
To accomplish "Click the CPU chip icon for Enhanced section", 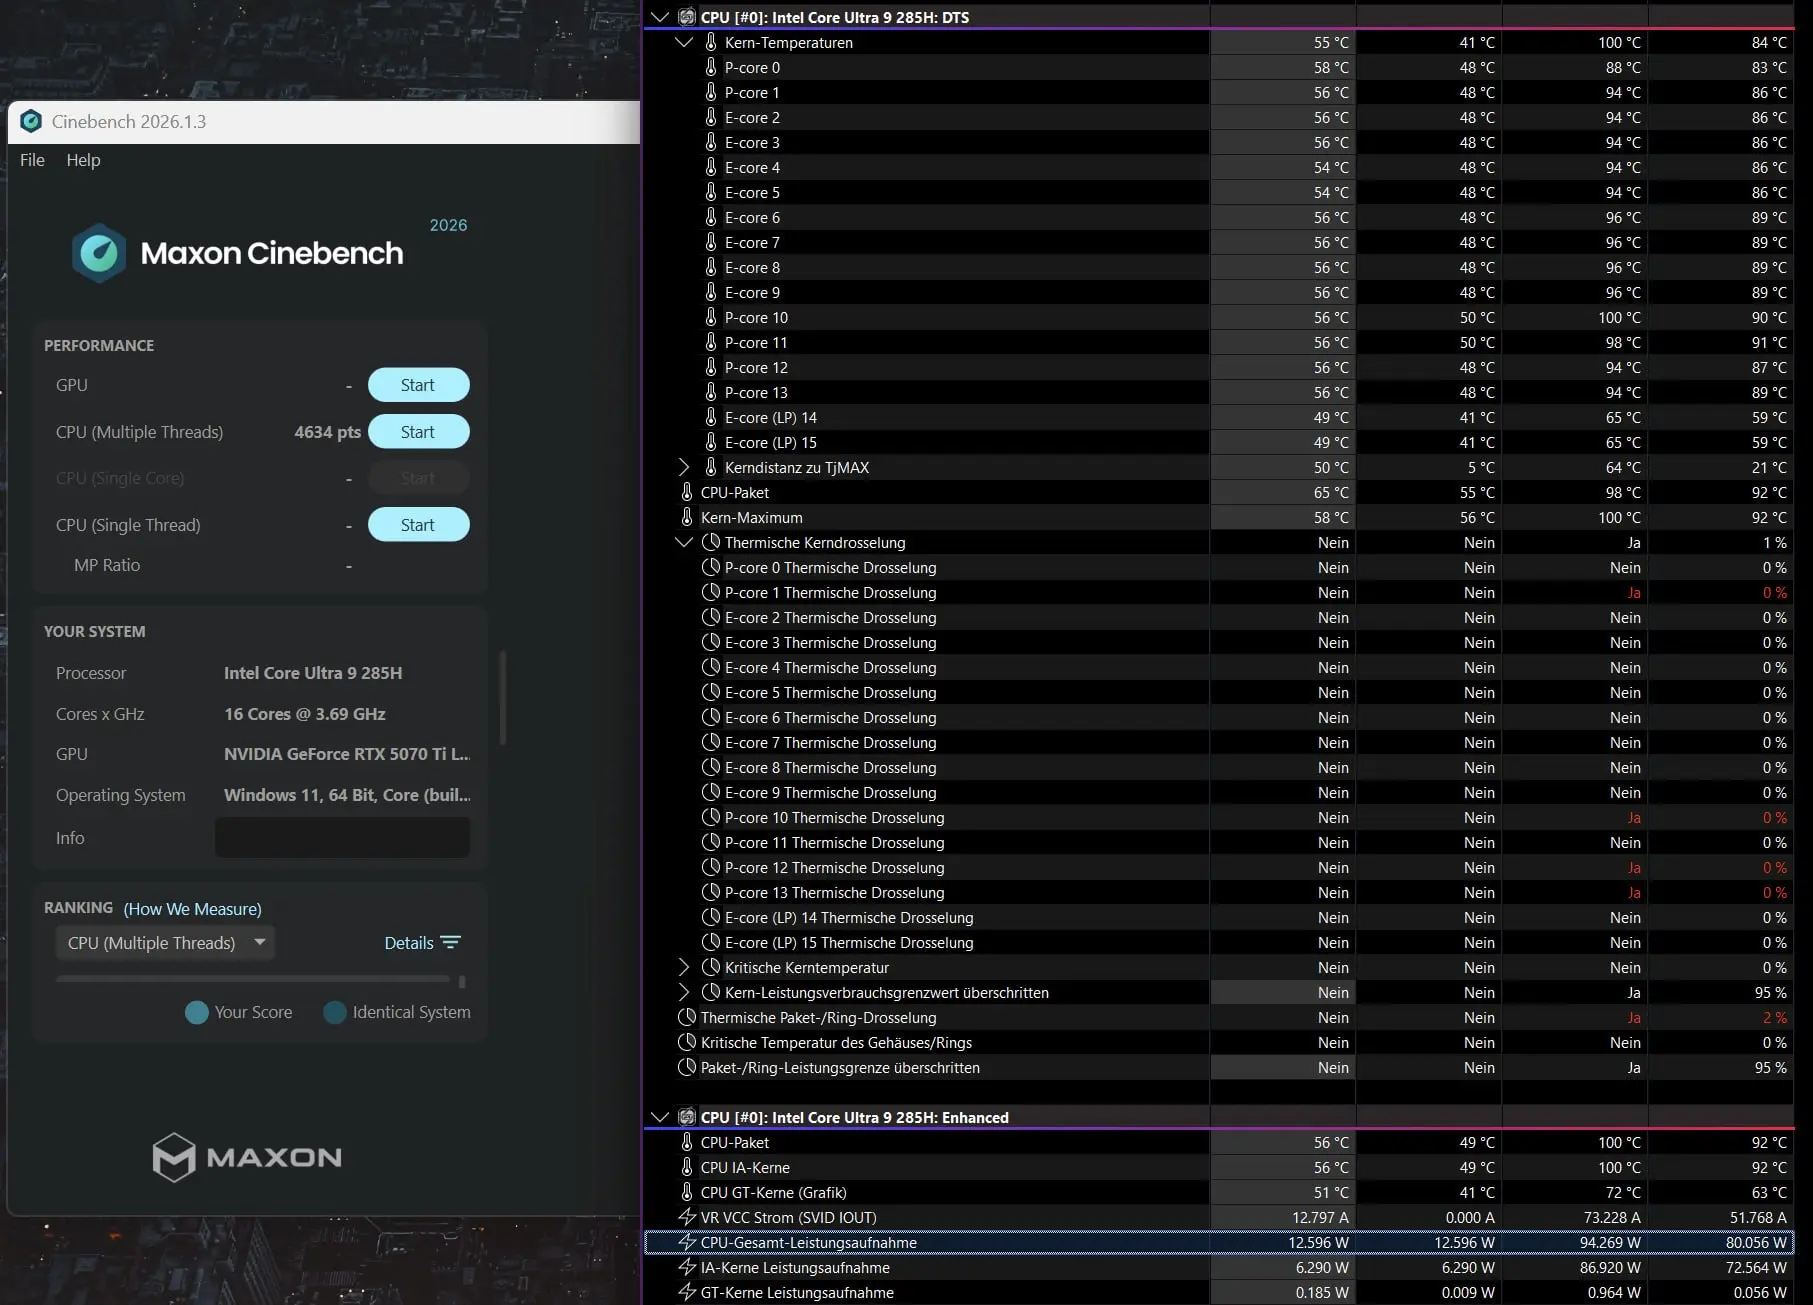I will click(x=687, y=1117).
